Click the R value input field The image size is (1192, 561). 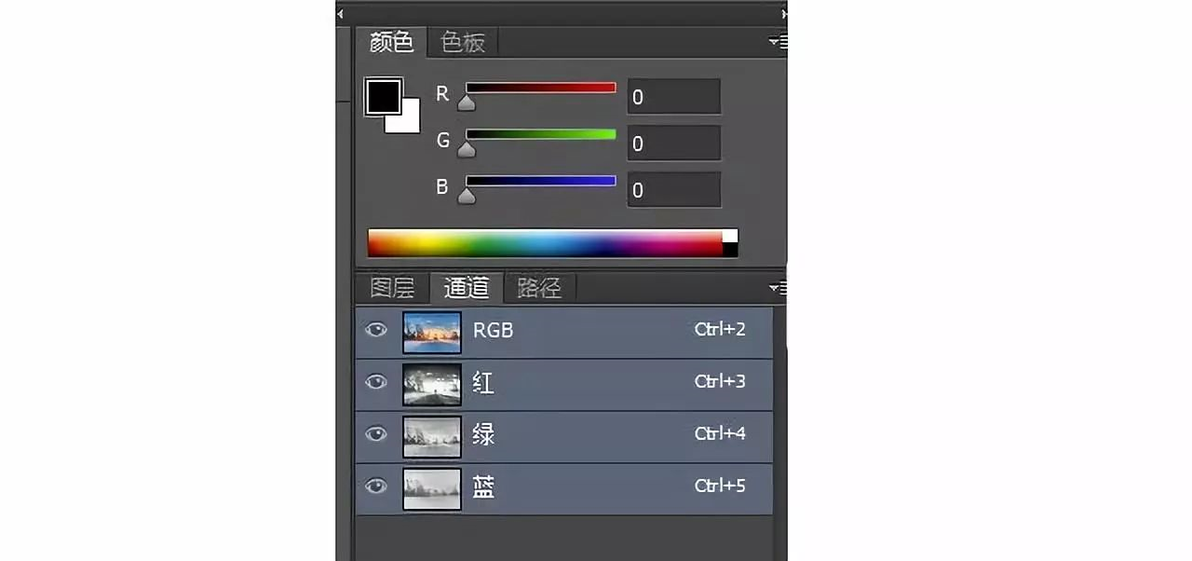[x=674, y=97]
